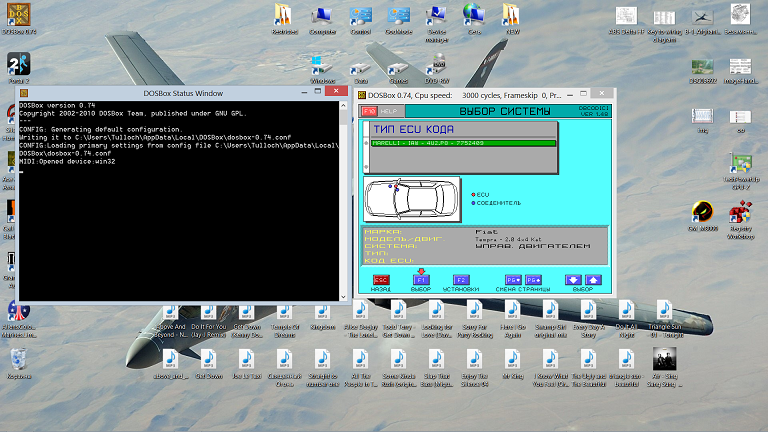The height and width of the screenshot is (432, 768).
Task: Click the up arrow selection key
Action: [x=593, y=281]
